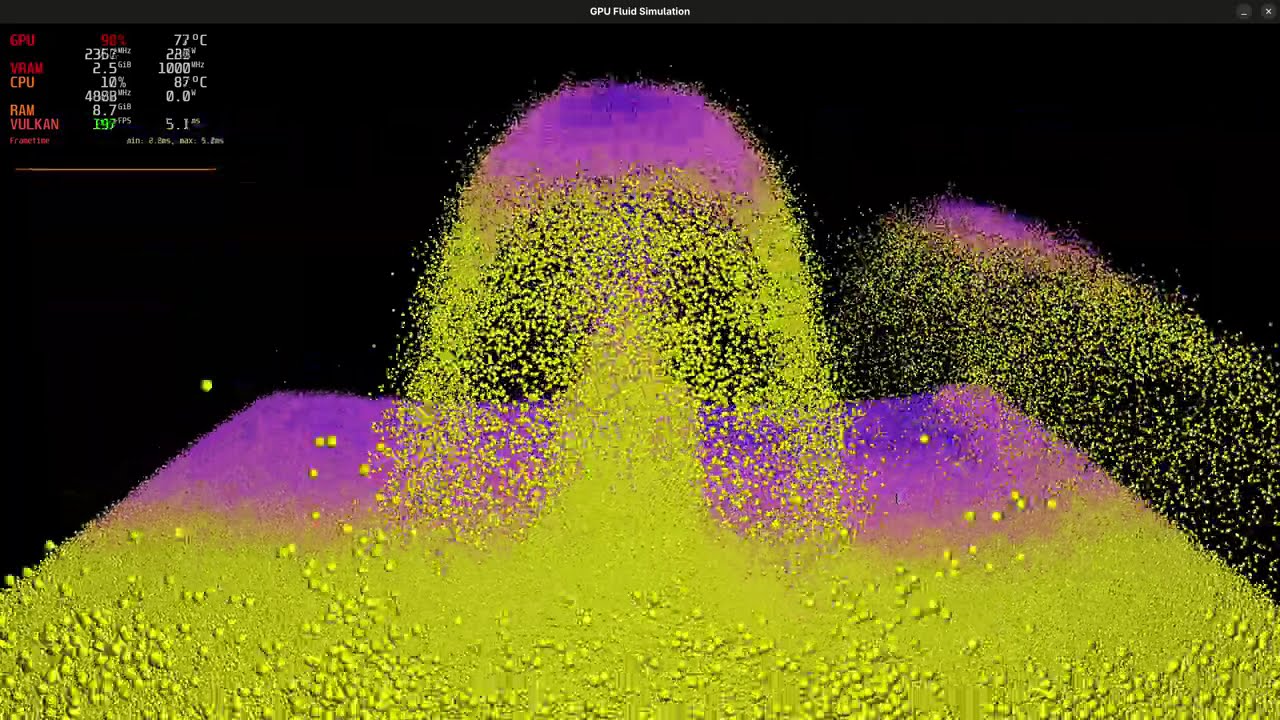1280x720 pixels.
Task: Click the '1000 MHz' VRAM clock value
Action: pyautogui.click(x=181, y=68)
